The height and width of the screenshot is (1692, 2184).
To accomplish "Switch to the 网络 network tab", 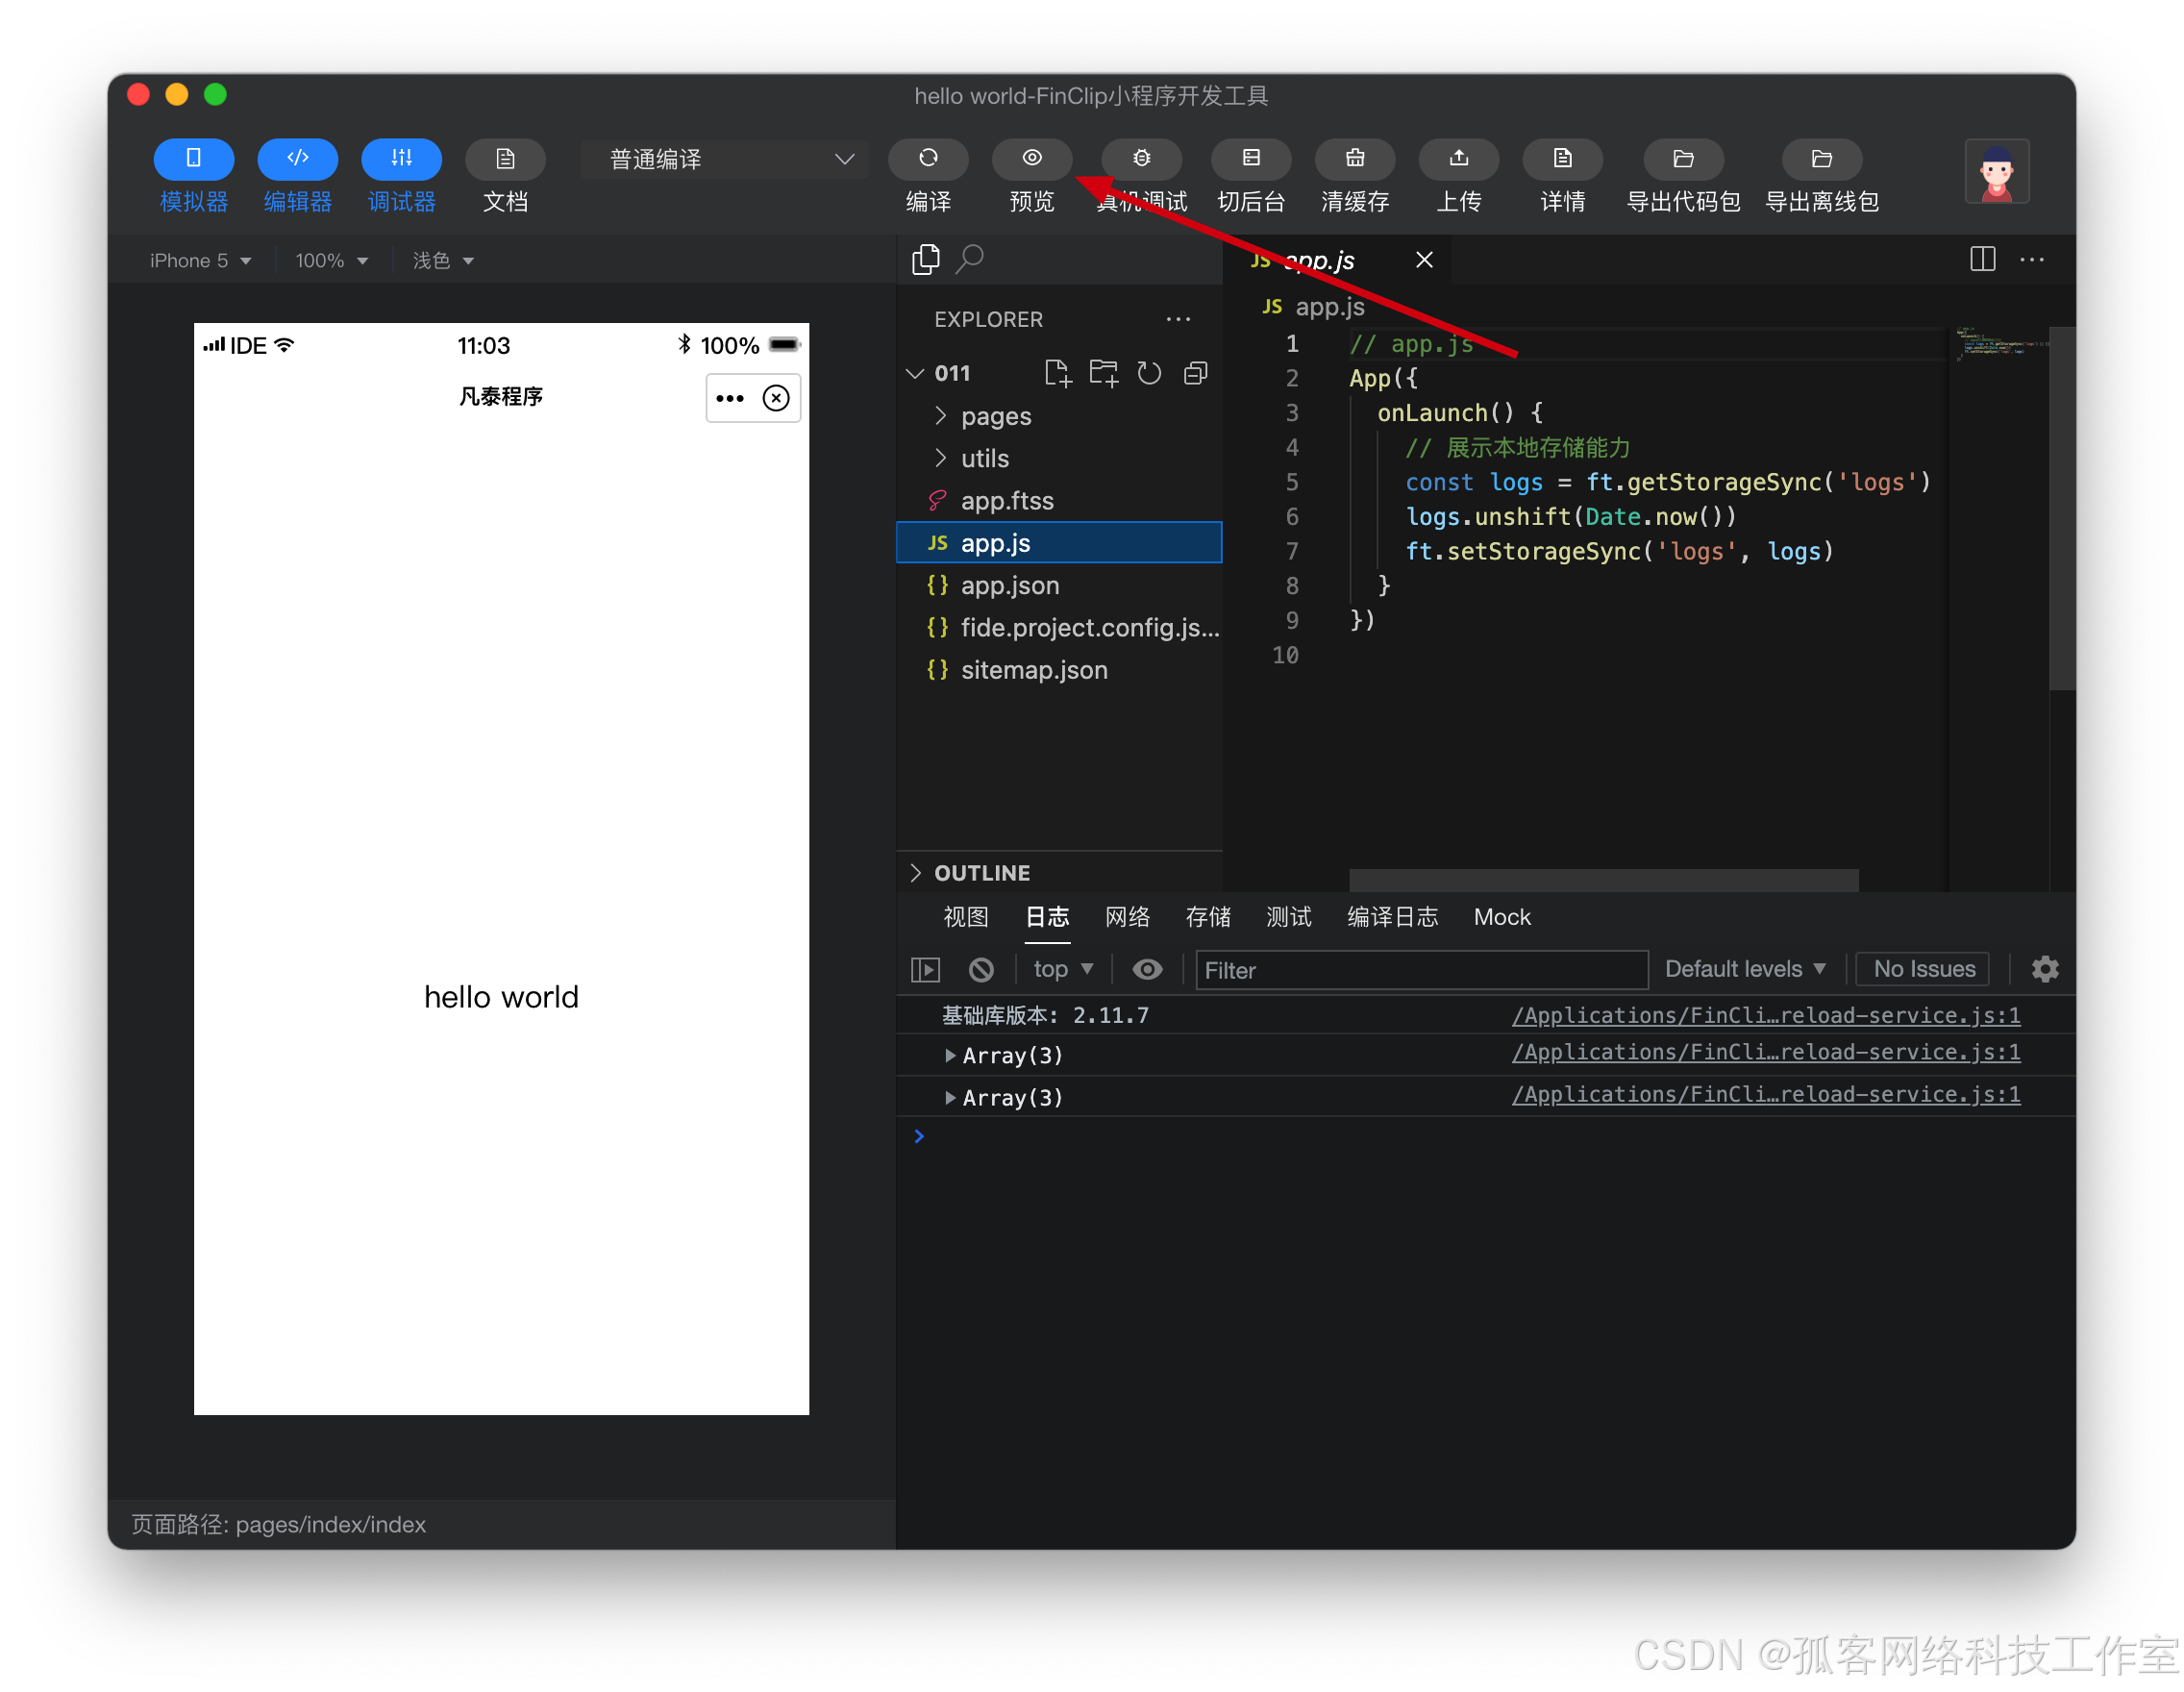I will pos(1127,916).
